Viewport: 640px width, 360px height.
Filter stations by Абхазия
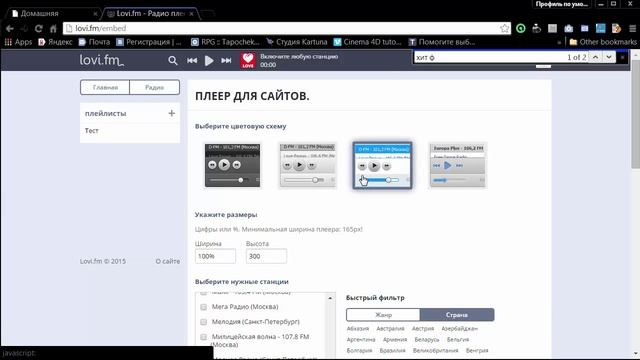358,329
